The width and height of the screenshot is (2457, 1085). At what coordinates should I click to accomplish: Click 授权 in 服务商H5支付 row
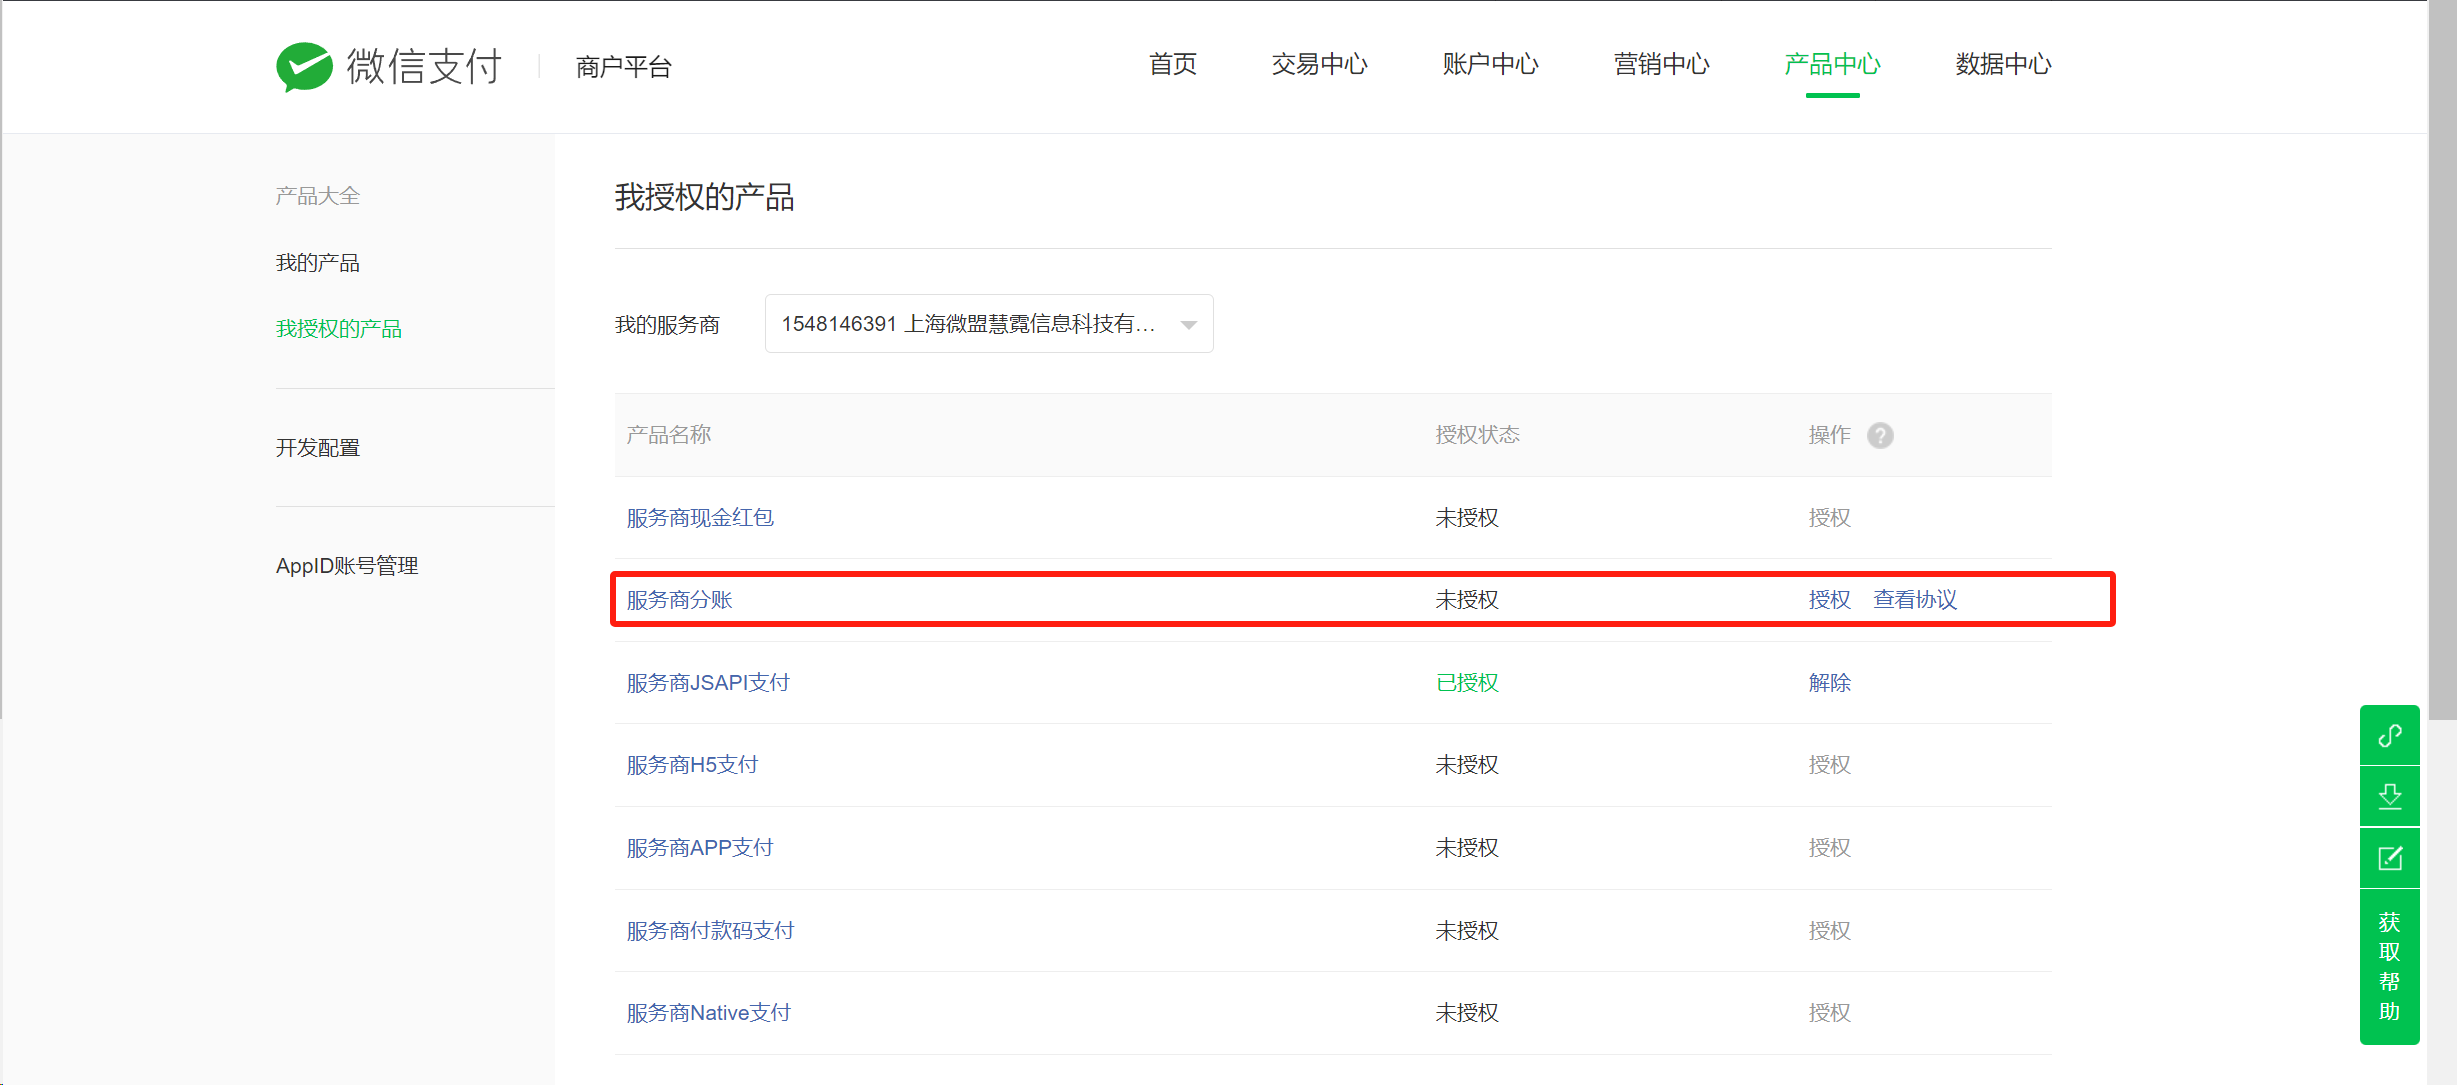[1829, 765]
